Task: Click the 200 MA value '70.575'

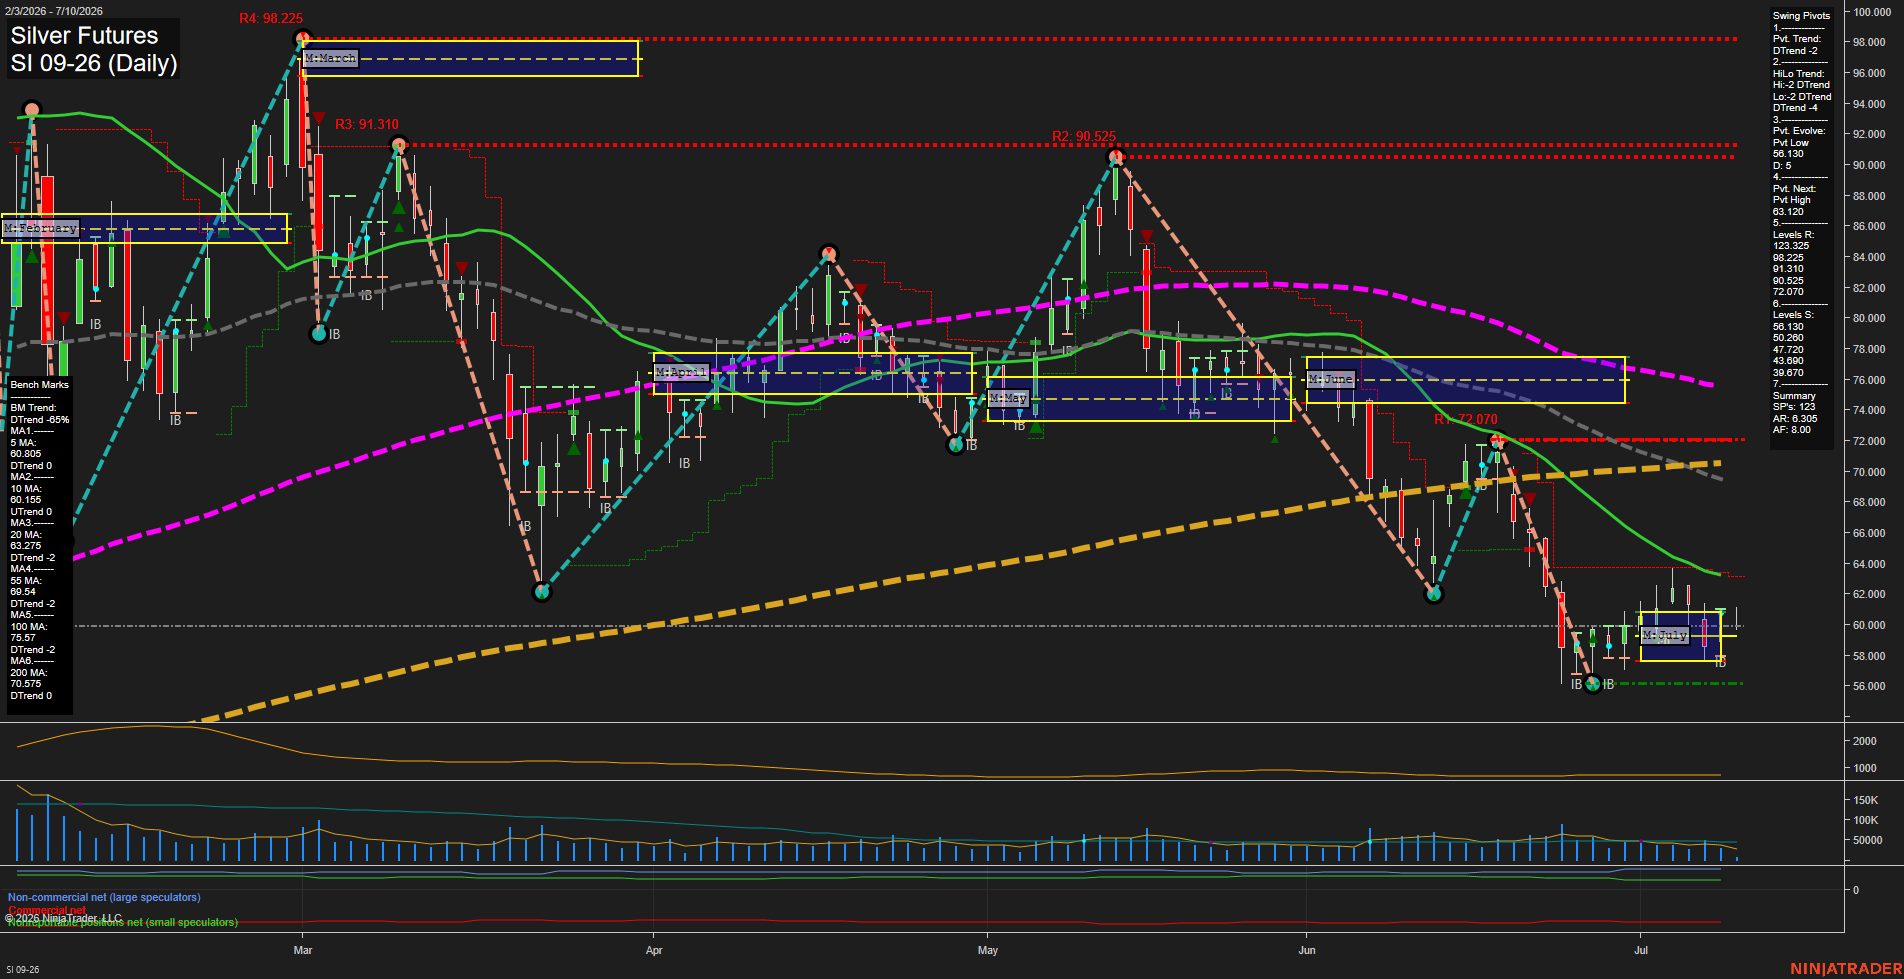Action: 26,684
